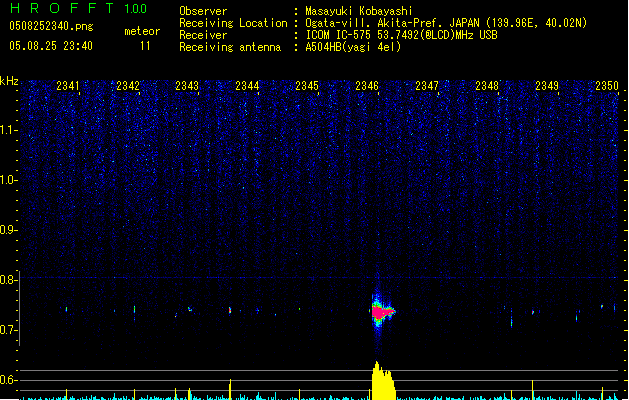
Task: Click the bright red meteor echo blob
Action: (x=379, y=312)
